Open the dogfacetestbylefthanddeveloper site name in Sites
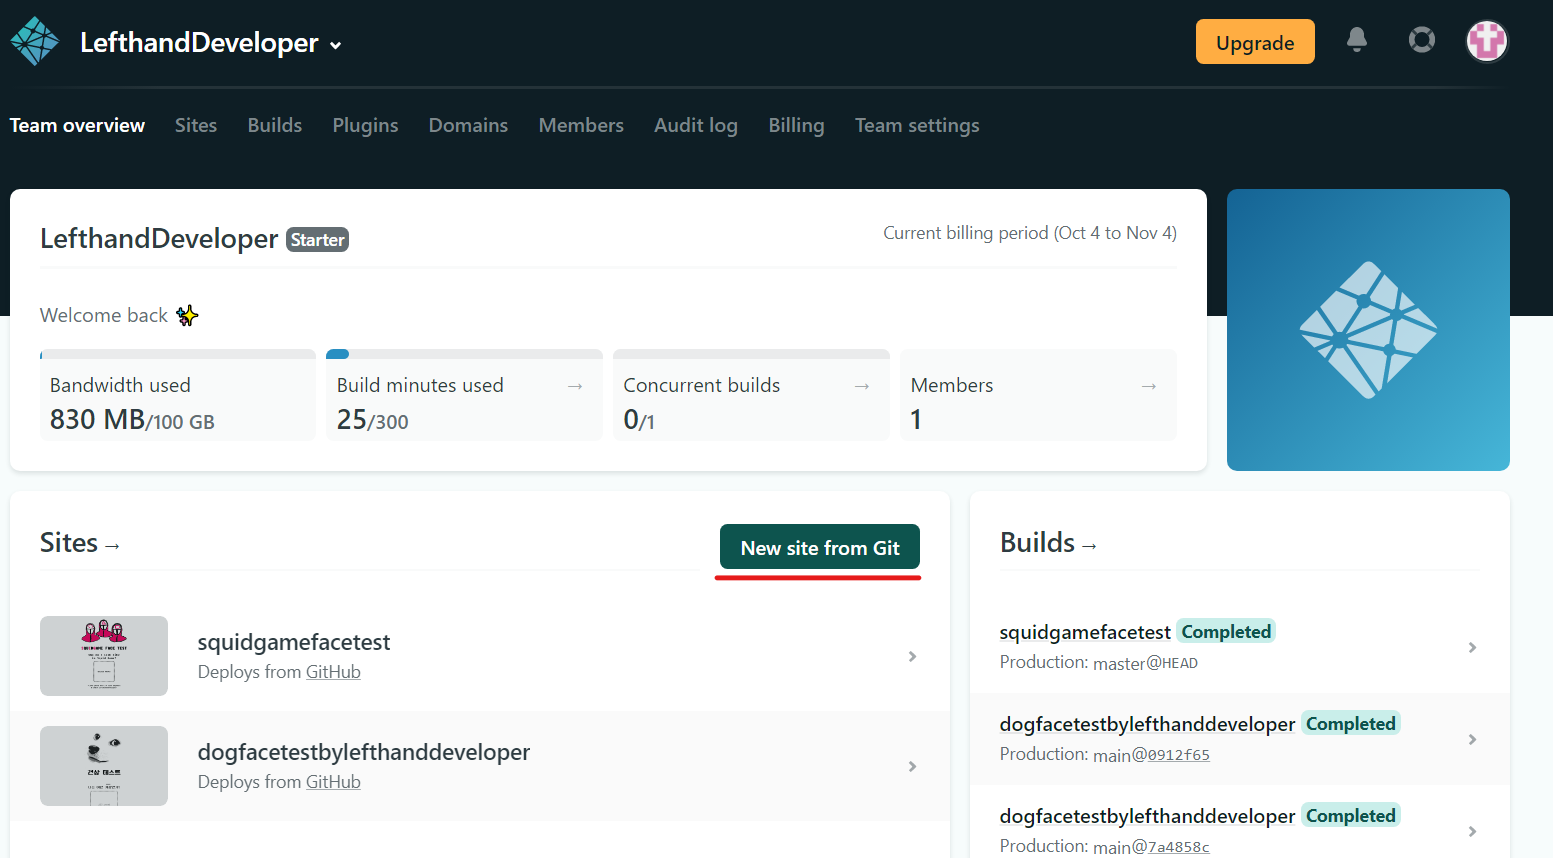Screen dimensions: 1553x858 tap(364, 752)
